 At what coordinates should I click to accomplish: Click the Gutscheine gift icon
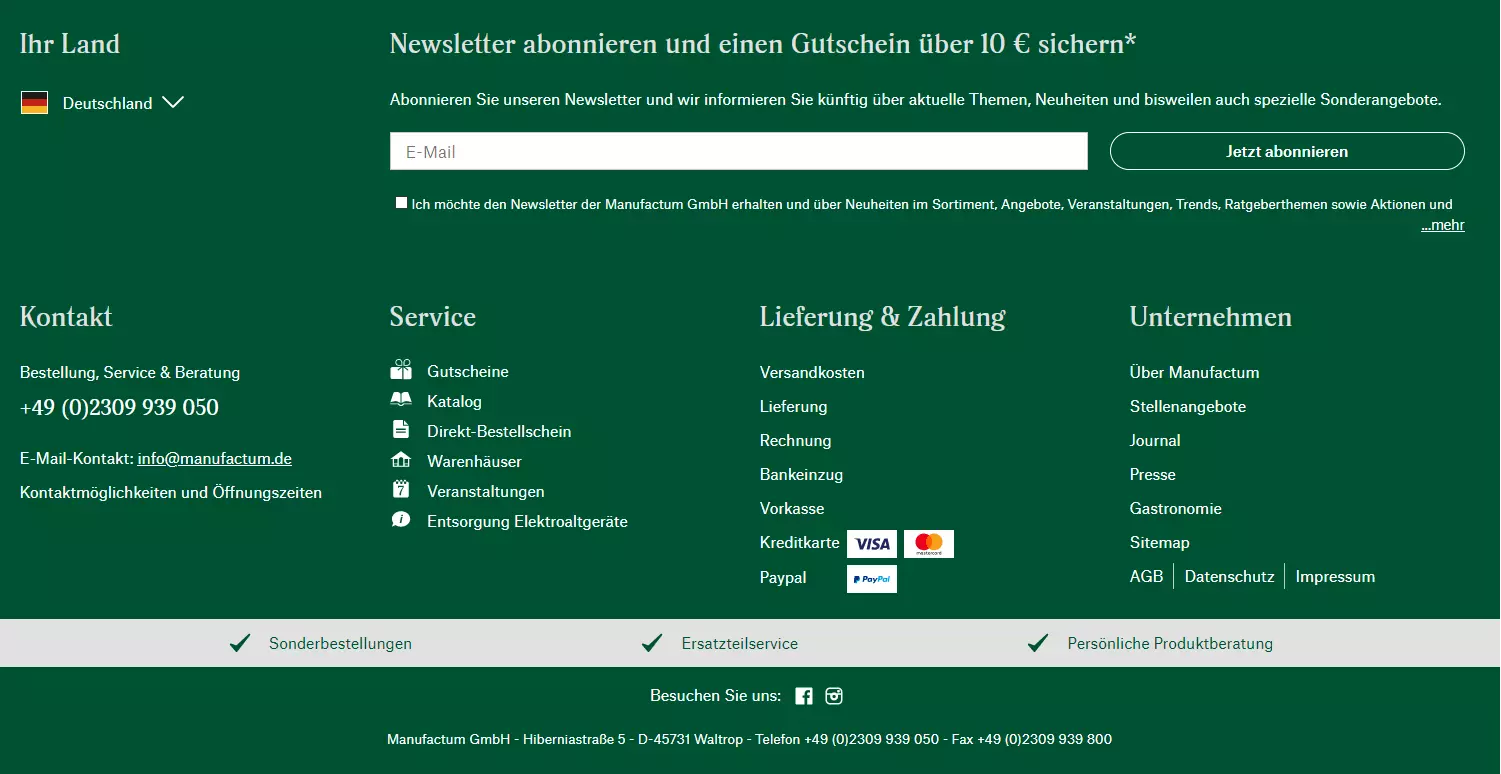401,370
